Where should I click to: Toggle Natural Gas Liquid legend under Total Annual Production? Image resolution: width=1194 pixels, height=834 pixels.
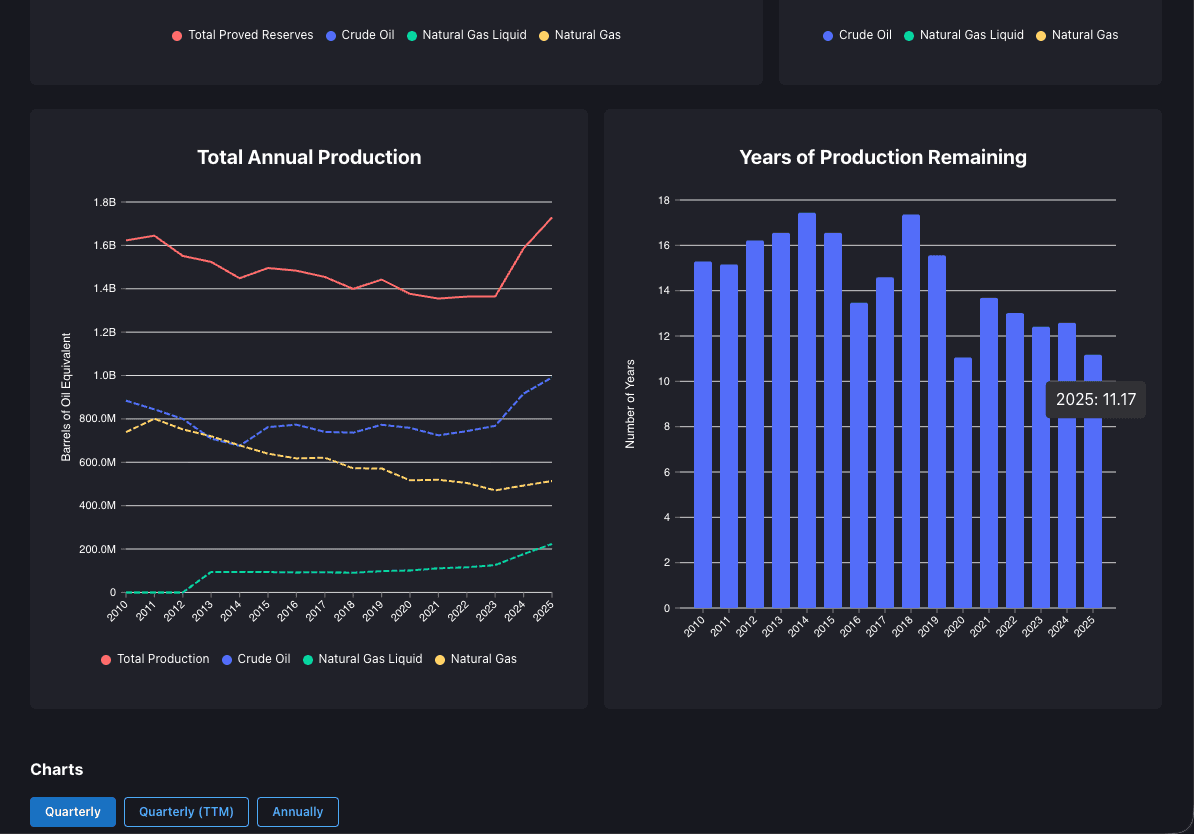coord(362,660)
